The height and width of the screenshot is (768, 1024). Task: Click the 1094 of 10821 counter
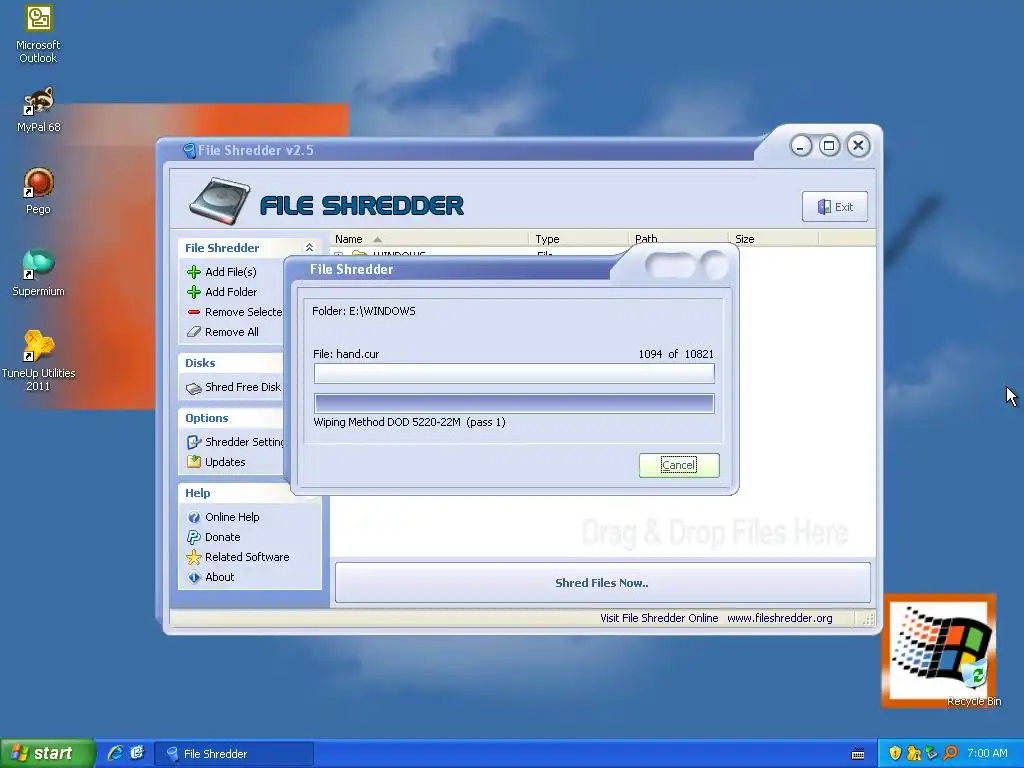676,354
